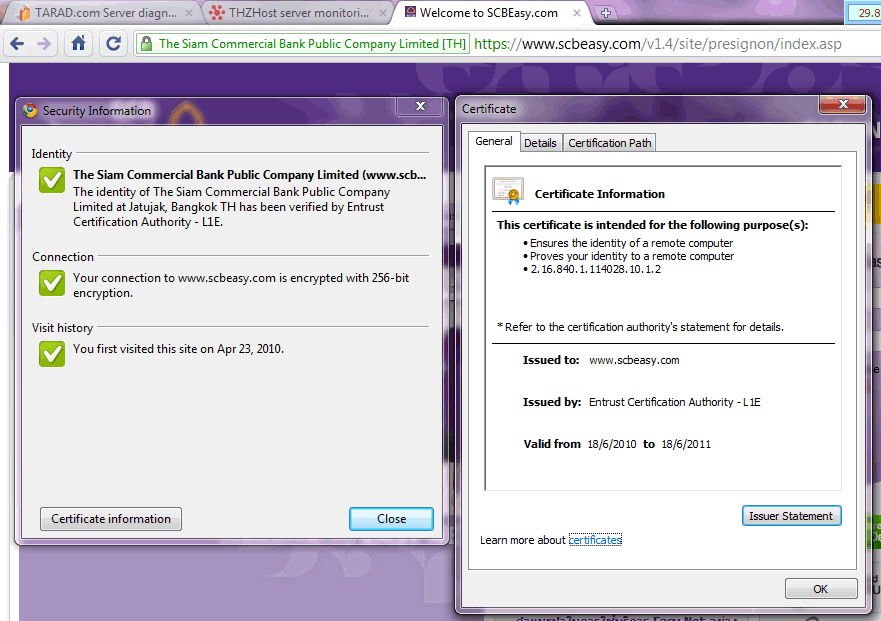The height and width of the screenshot is (621, 881).
Task: Click the bold Siam Commercial Bank identity heading
Action: [x=249, y=175]
